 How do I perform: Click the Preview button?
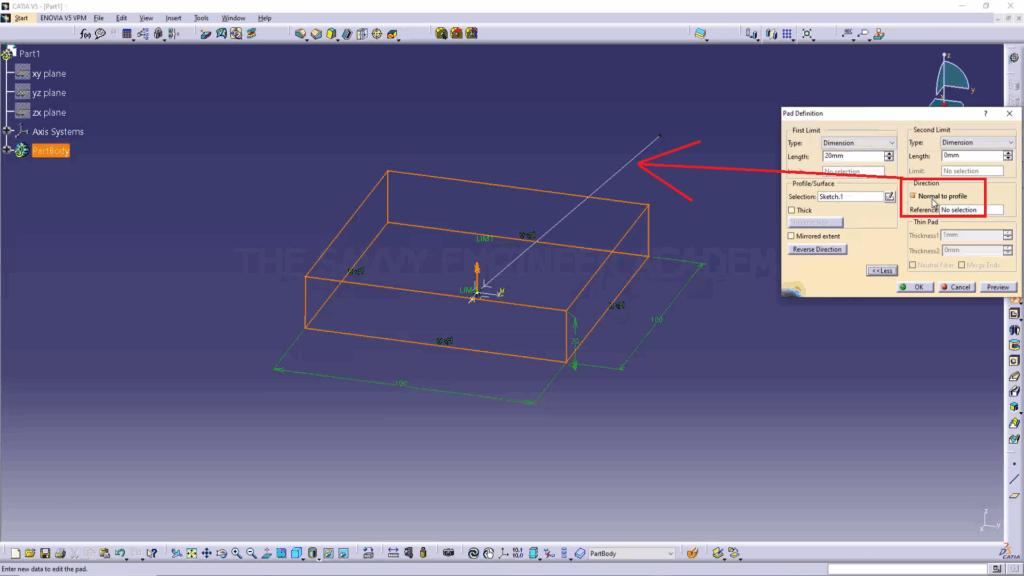tap(997, 287)
